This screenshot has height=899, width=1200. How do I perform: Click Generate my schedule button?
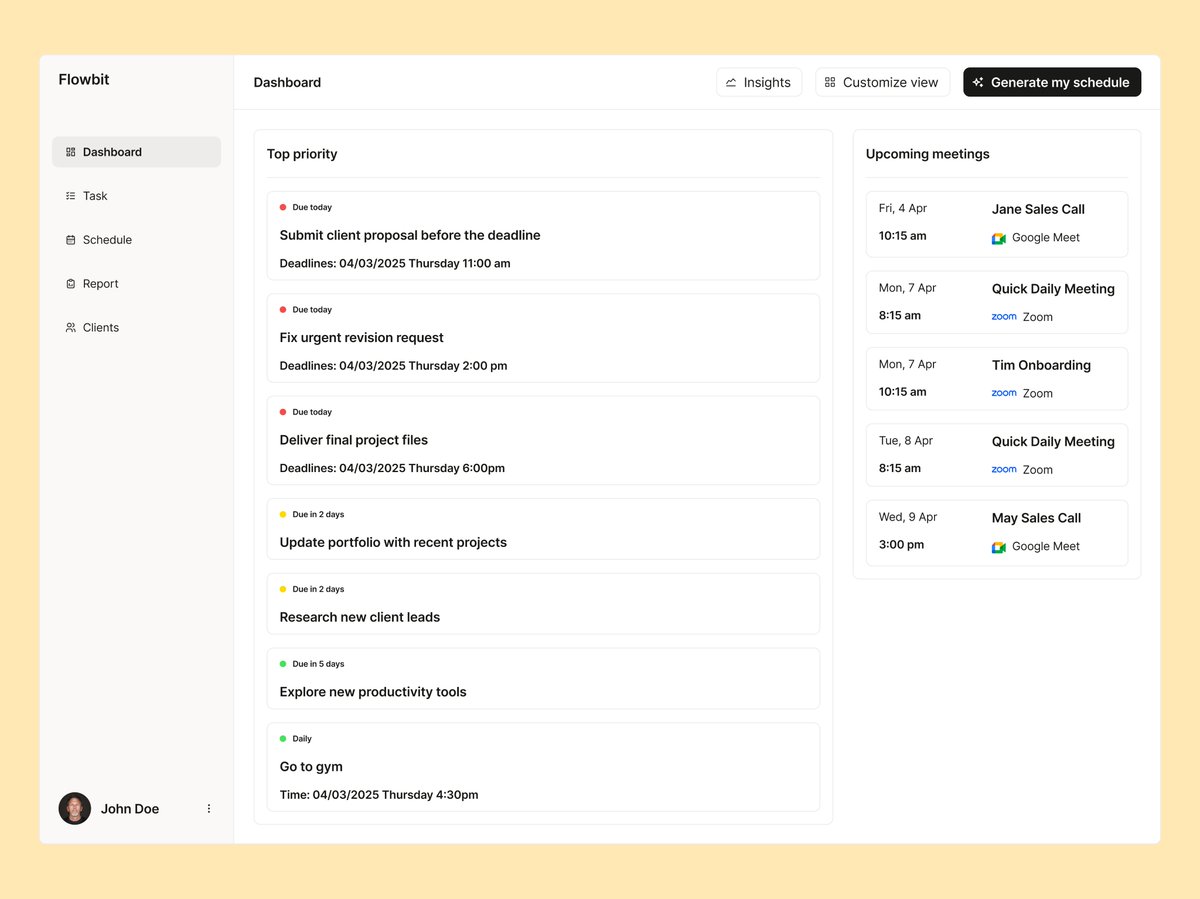click(1052, 82)
